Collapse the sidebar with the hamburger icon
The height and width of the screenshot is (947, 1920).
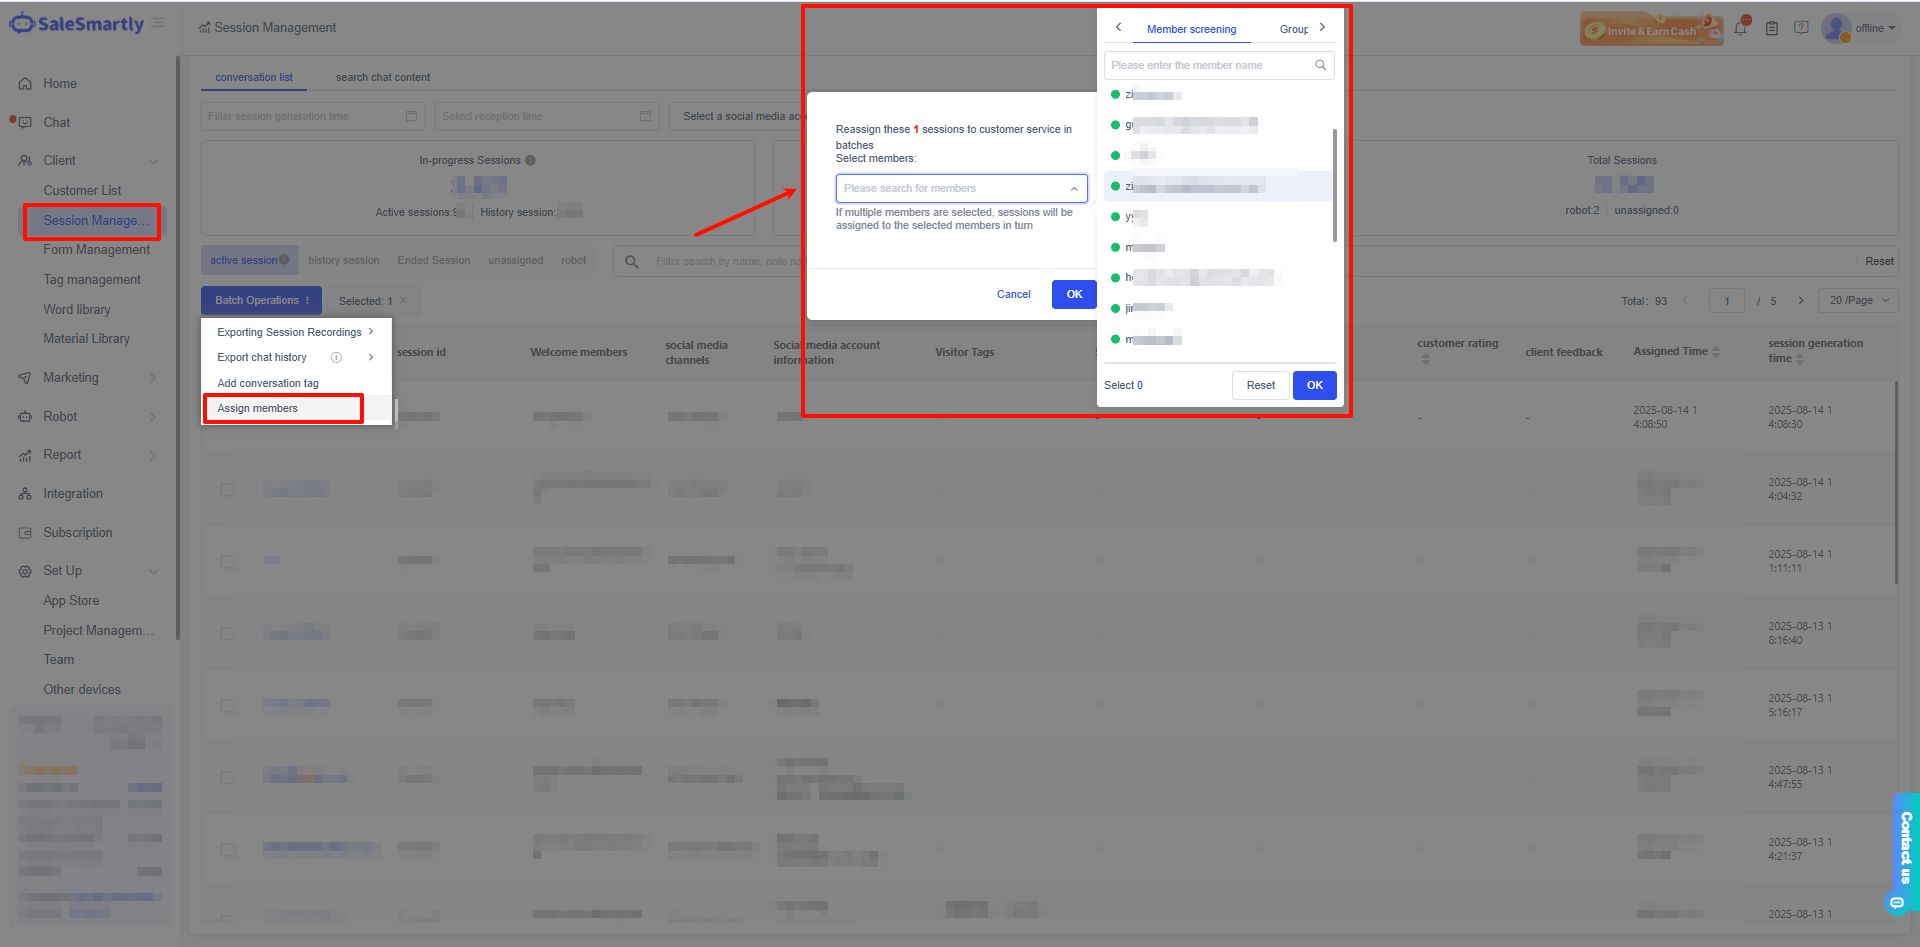pos(158,23)
